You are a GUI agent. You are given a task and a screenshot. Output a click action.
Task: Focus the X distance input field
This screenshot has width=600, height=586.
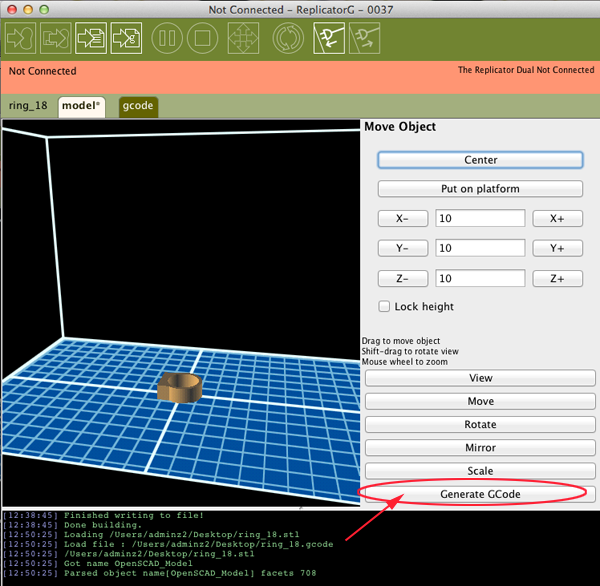click(x=480, y=218)
